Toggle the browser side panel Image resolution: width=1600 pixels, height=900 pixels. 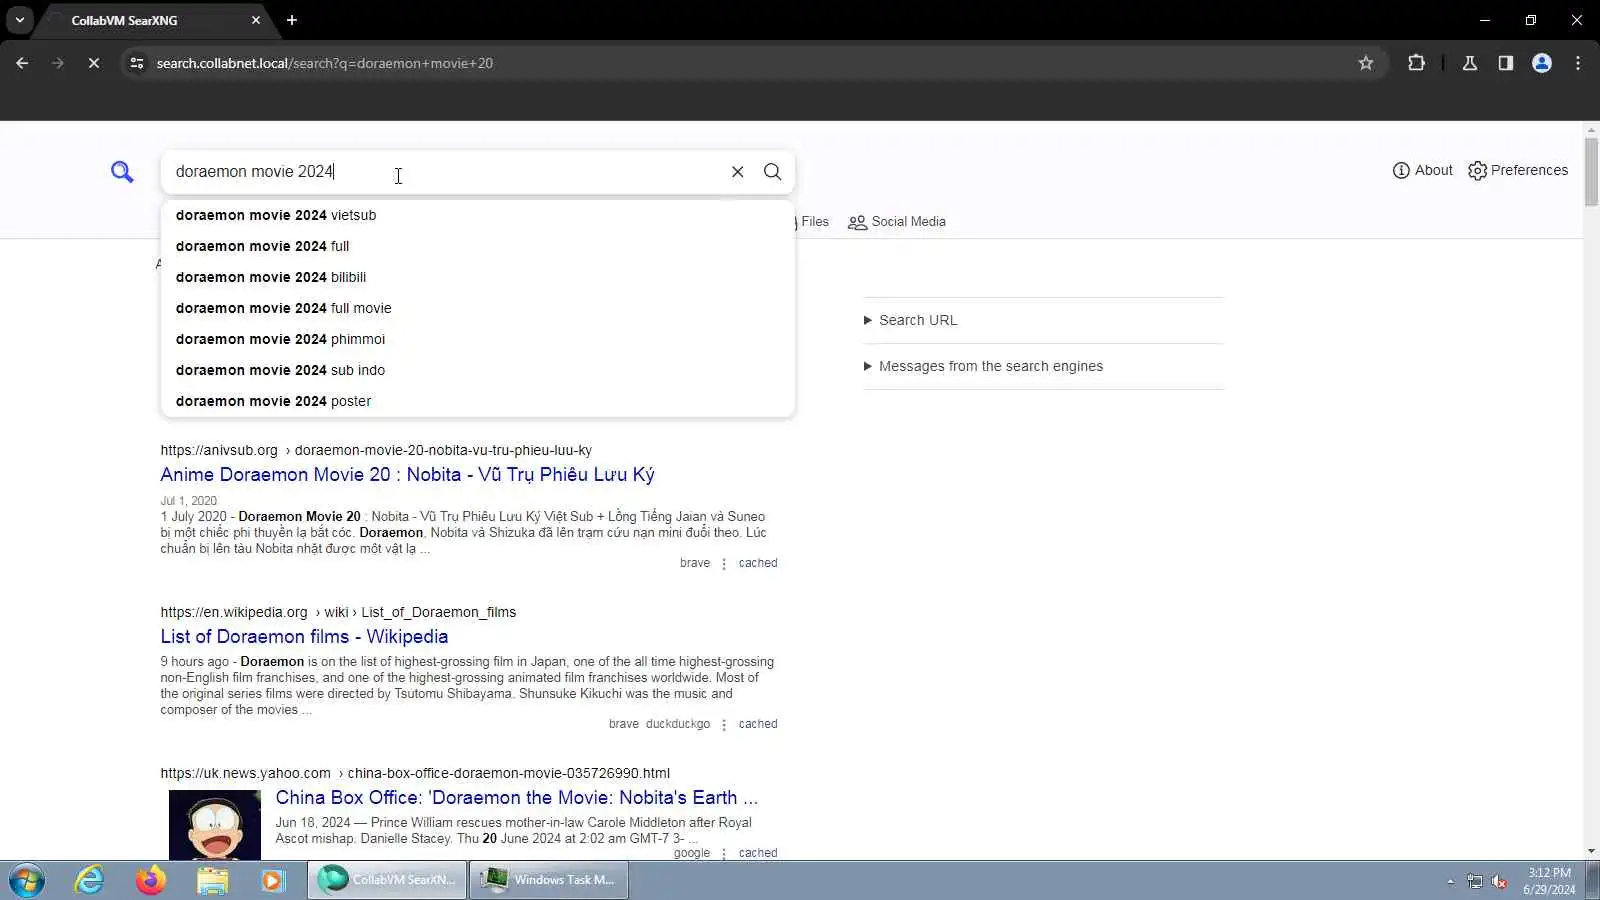(x=1506, y=63)
